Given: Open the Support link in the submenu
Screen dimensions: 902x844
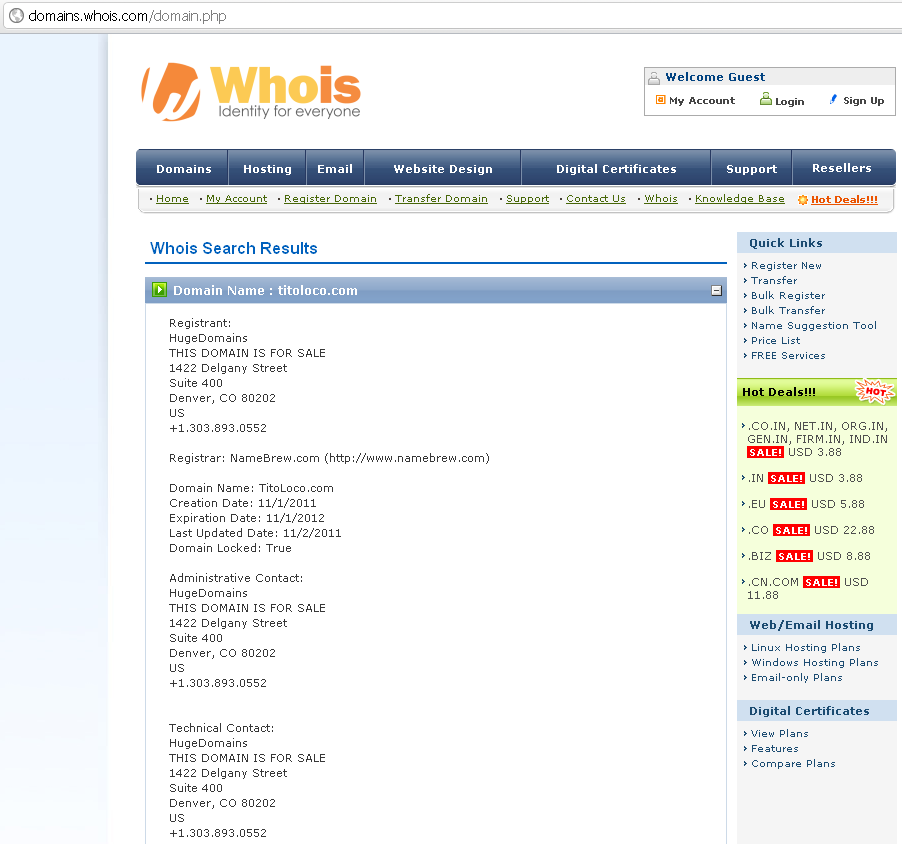Looking at the screenshot, I should 528,198.
